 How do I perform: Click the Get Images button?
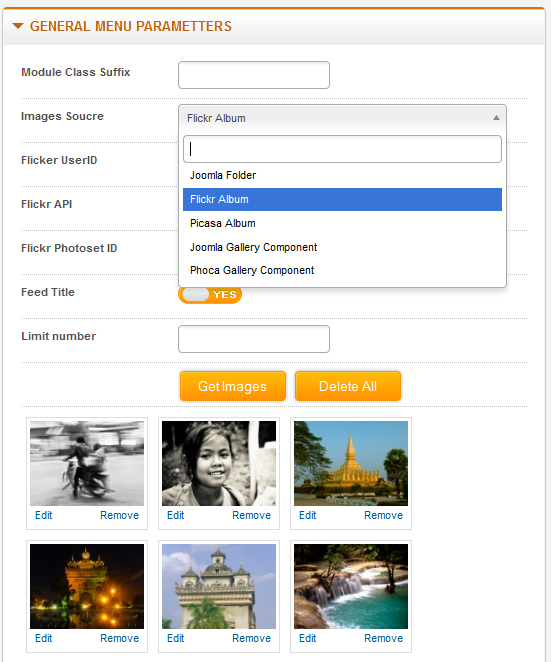(x=233, y=386)
